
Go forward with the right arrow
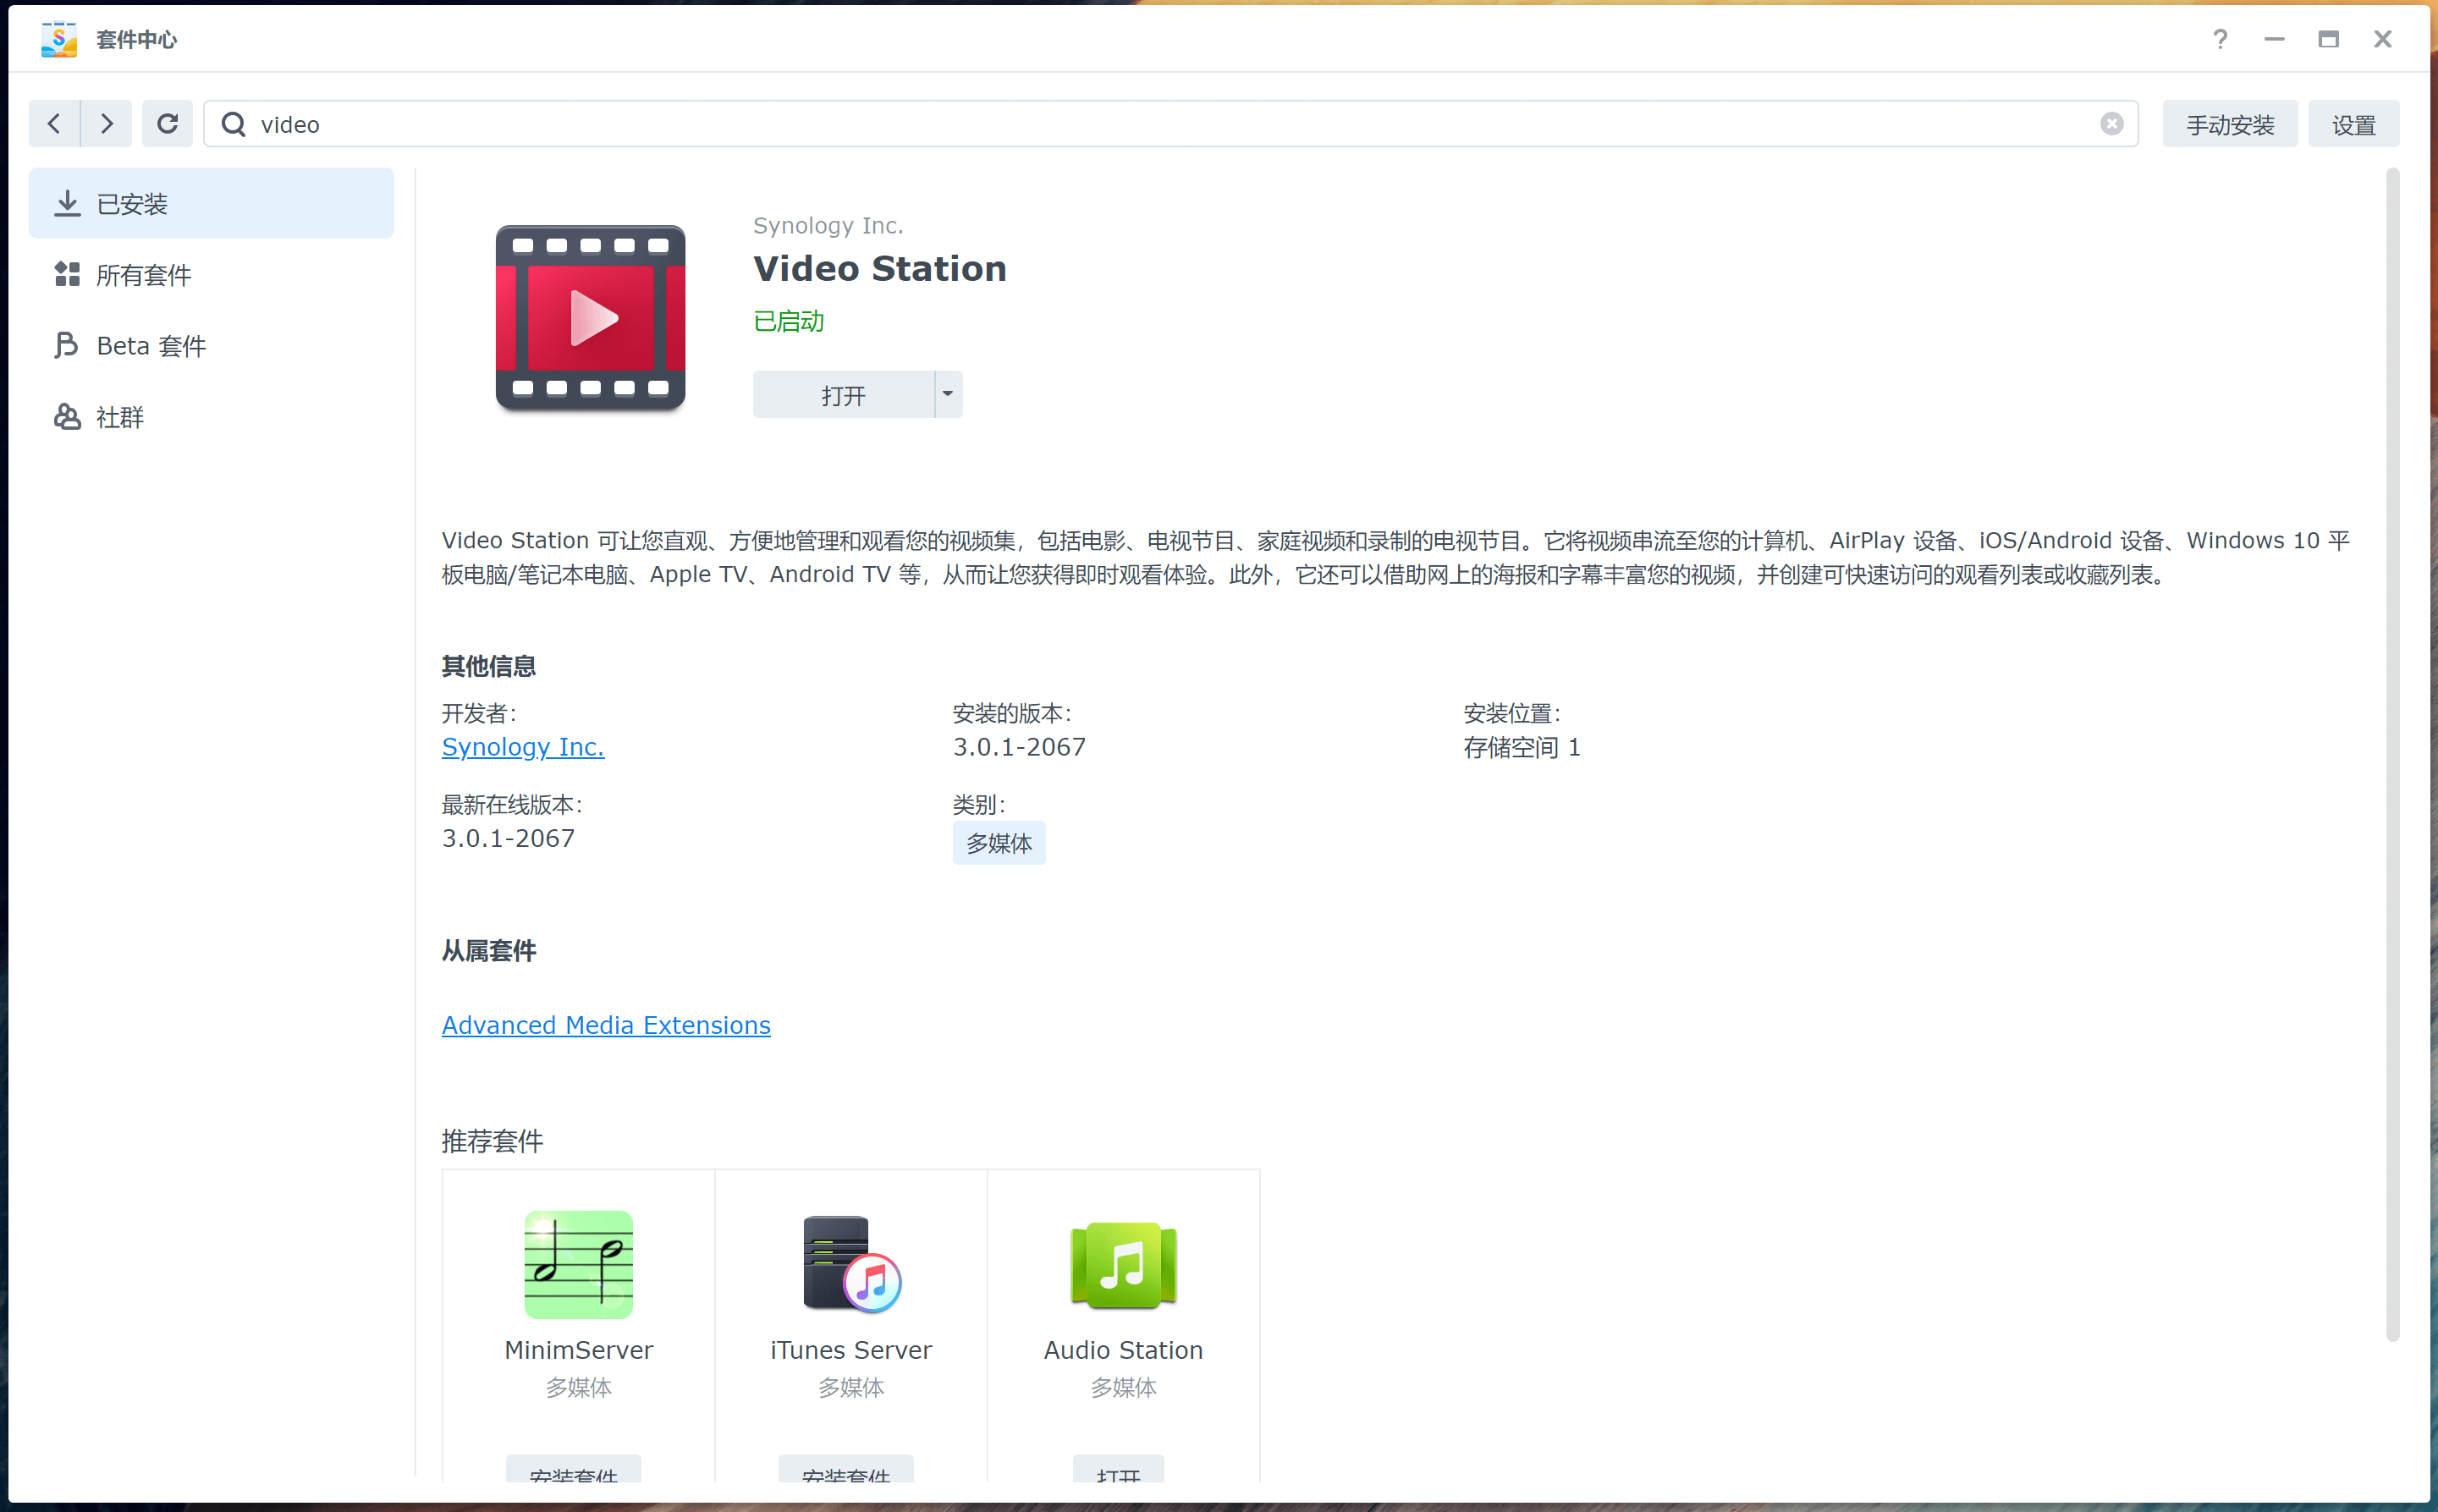(x=107, y=124)
